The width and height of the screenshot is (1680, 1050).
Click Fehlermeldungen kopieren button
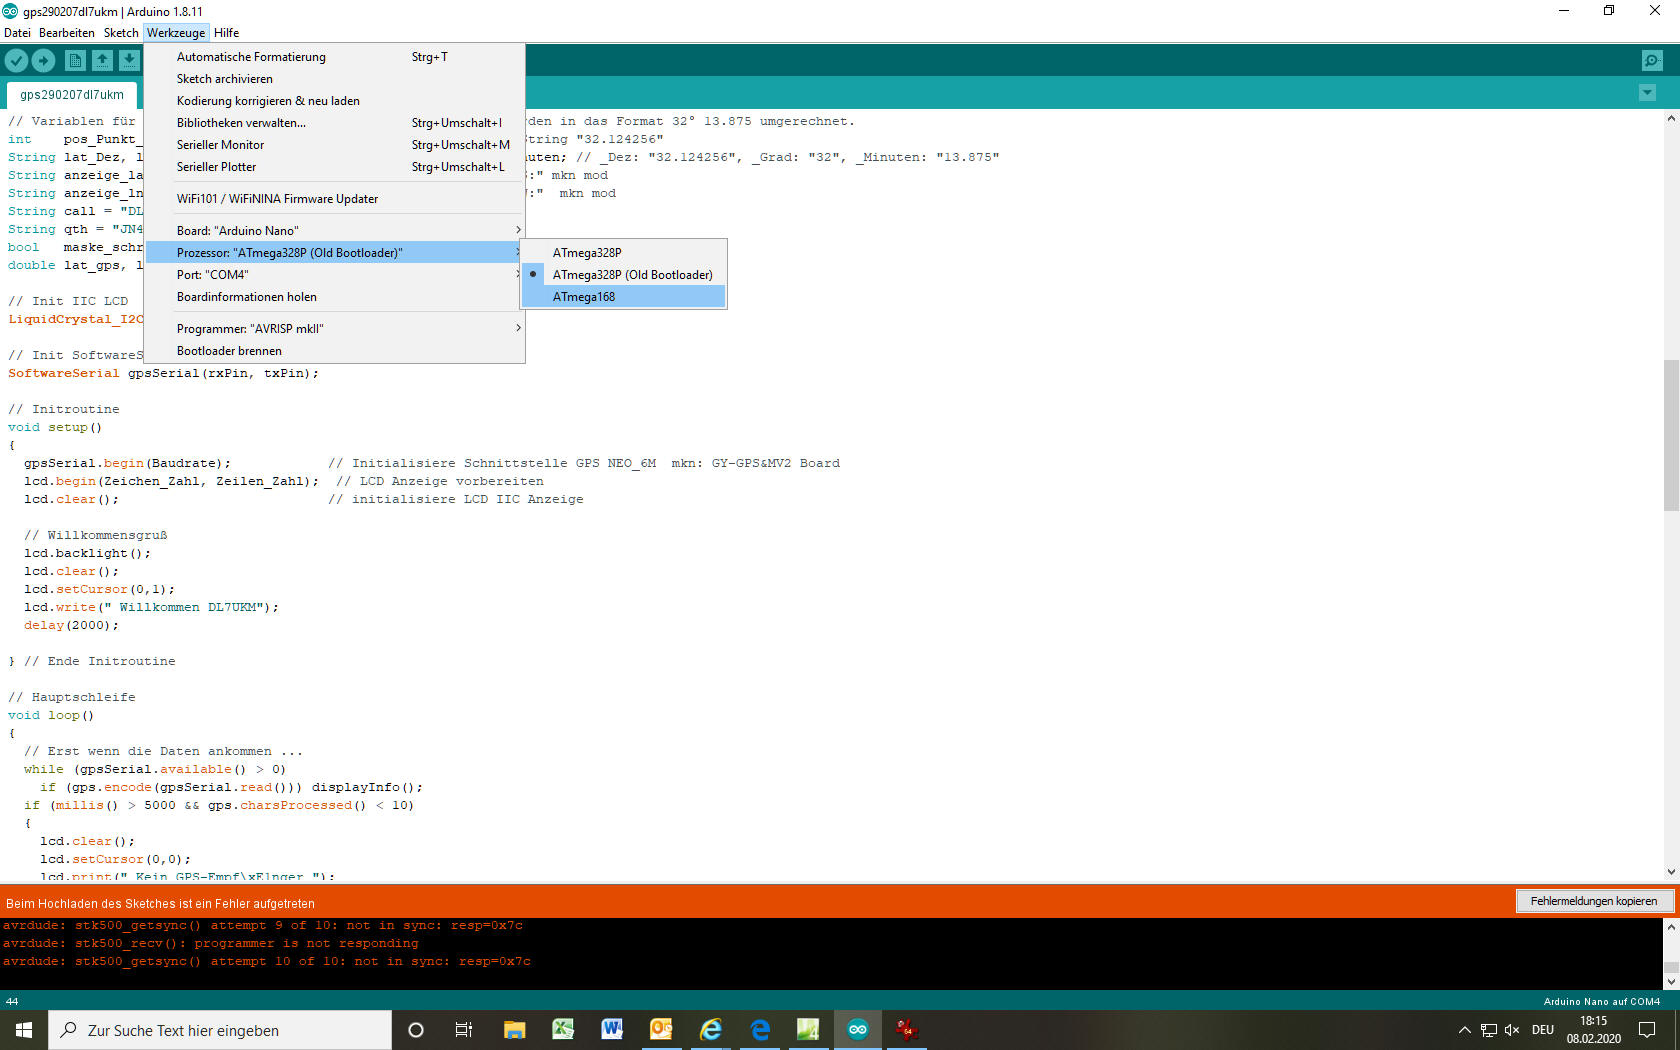[x=1594, y=901]
